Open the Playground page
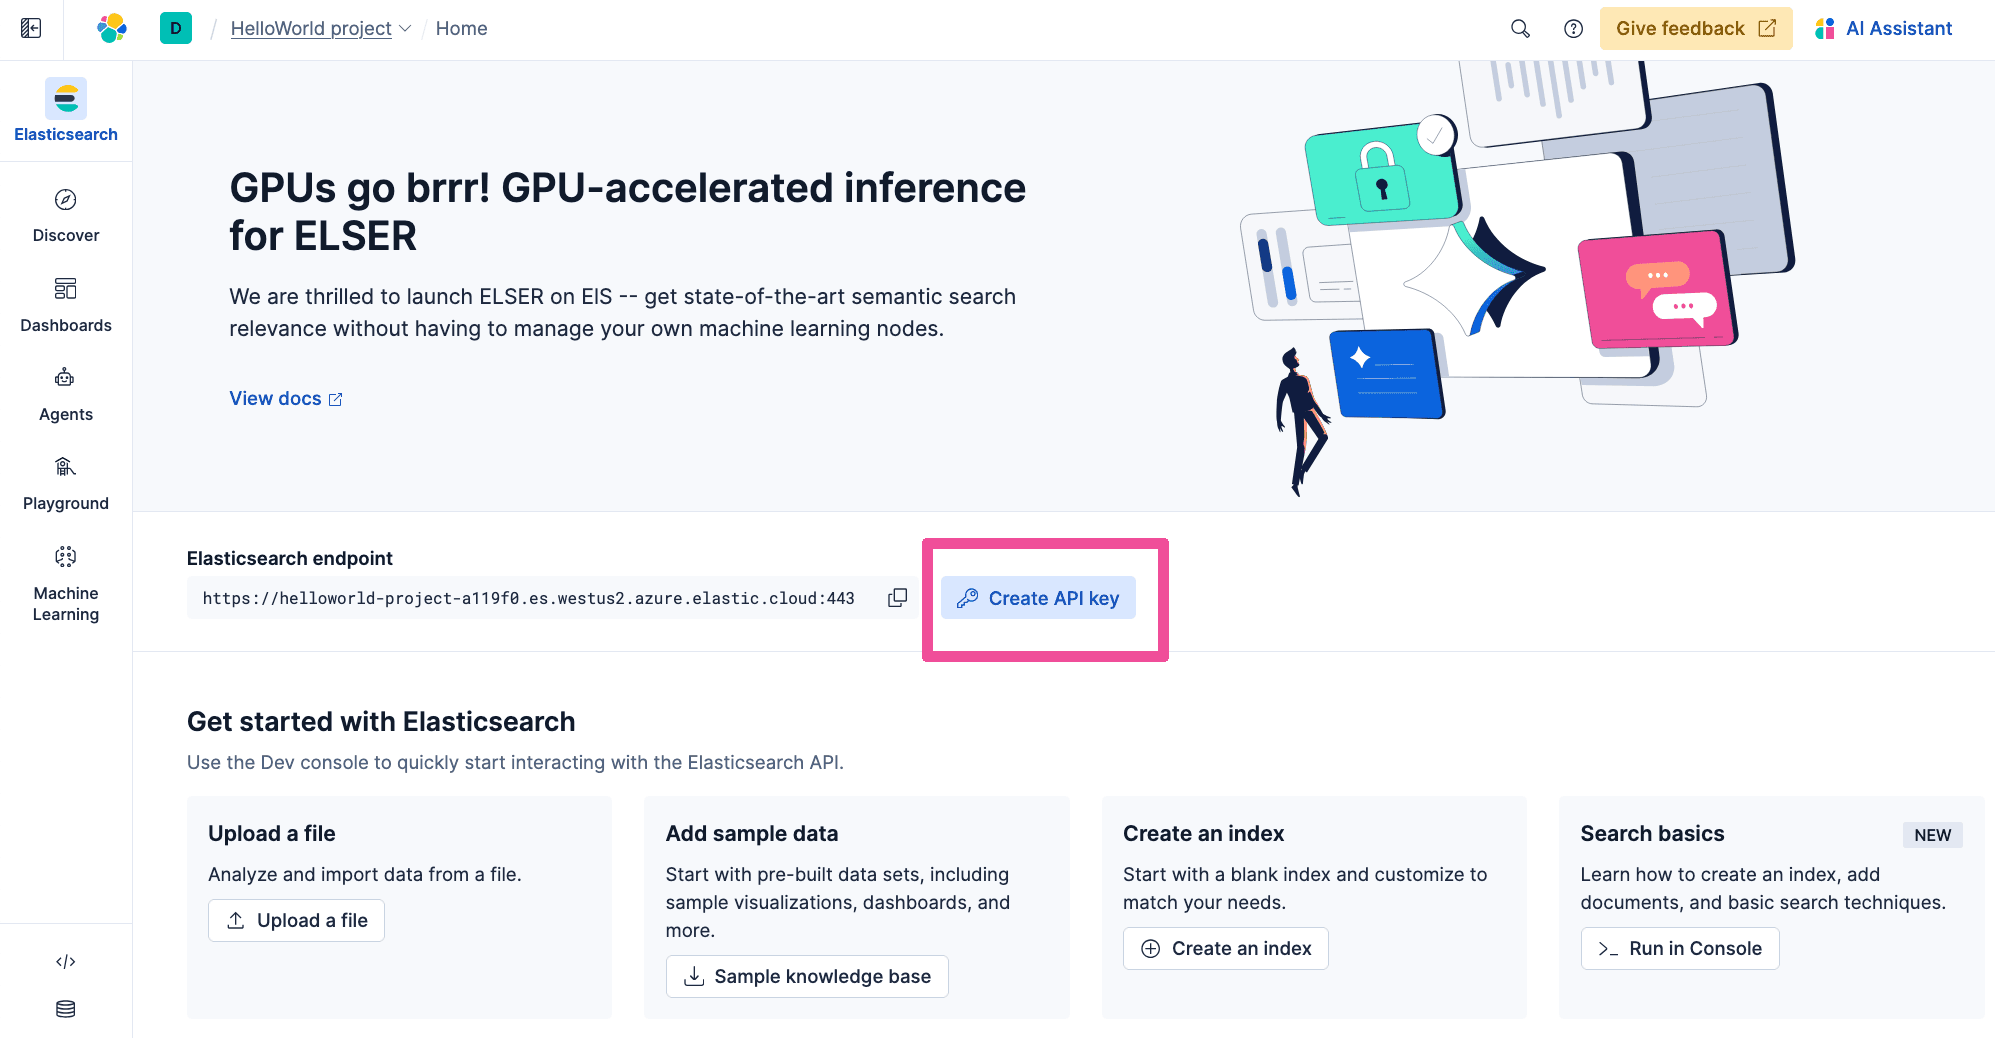This screenshot has height=1038, width=1995. pos(66,482)
